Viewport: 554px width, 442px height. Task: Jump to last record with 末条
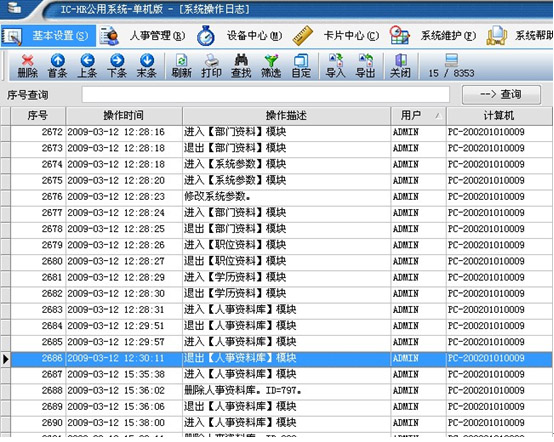147,66
